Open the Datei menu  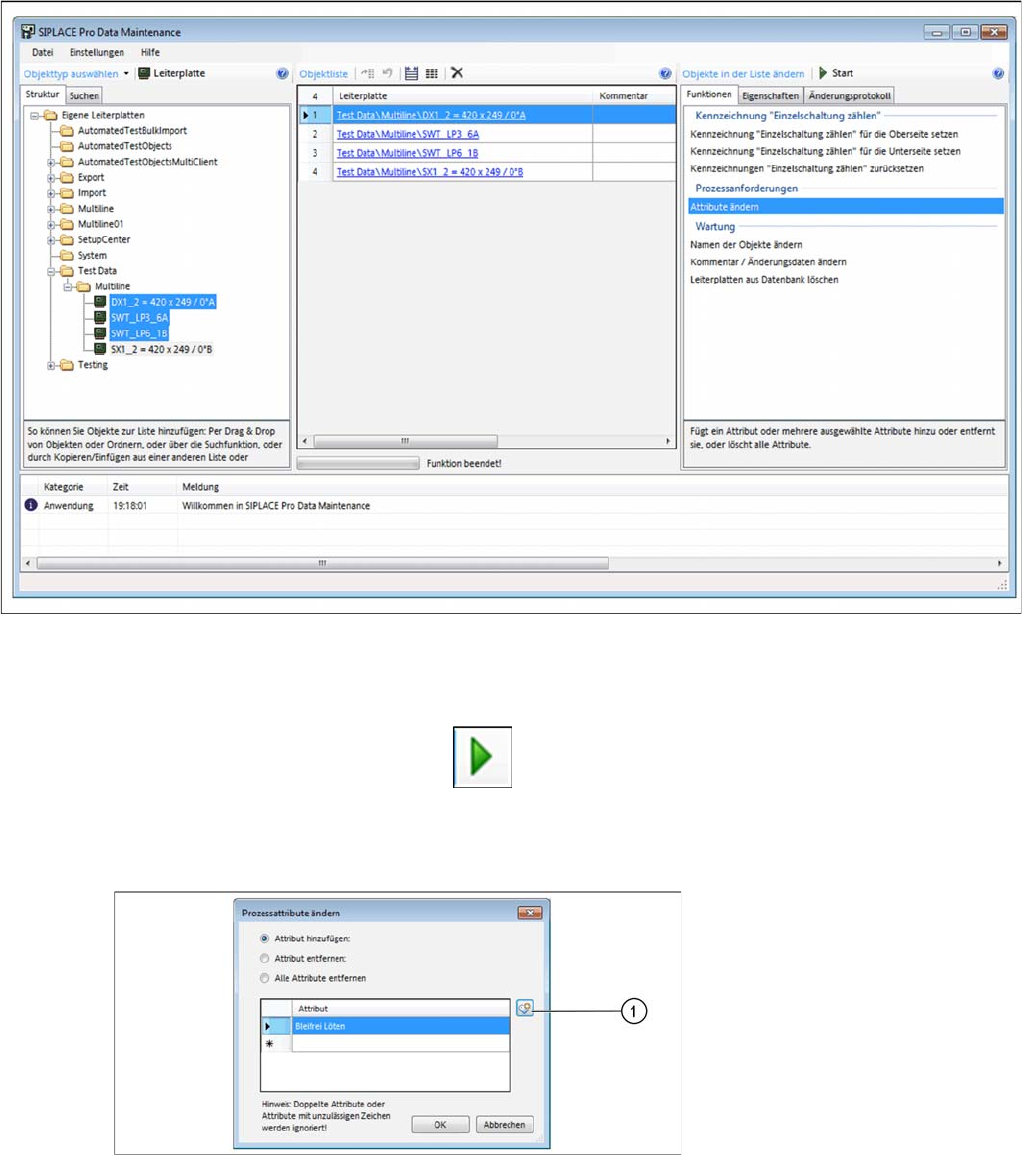coord(43,52)
